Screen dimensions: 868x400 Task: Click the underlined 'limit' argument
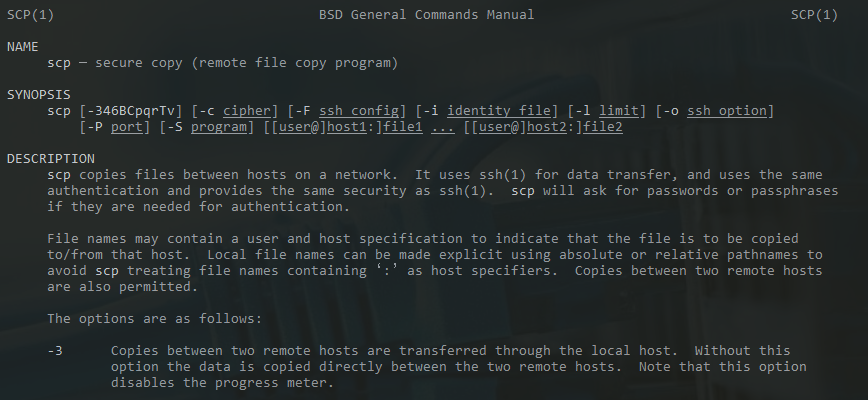click(618, 111)
